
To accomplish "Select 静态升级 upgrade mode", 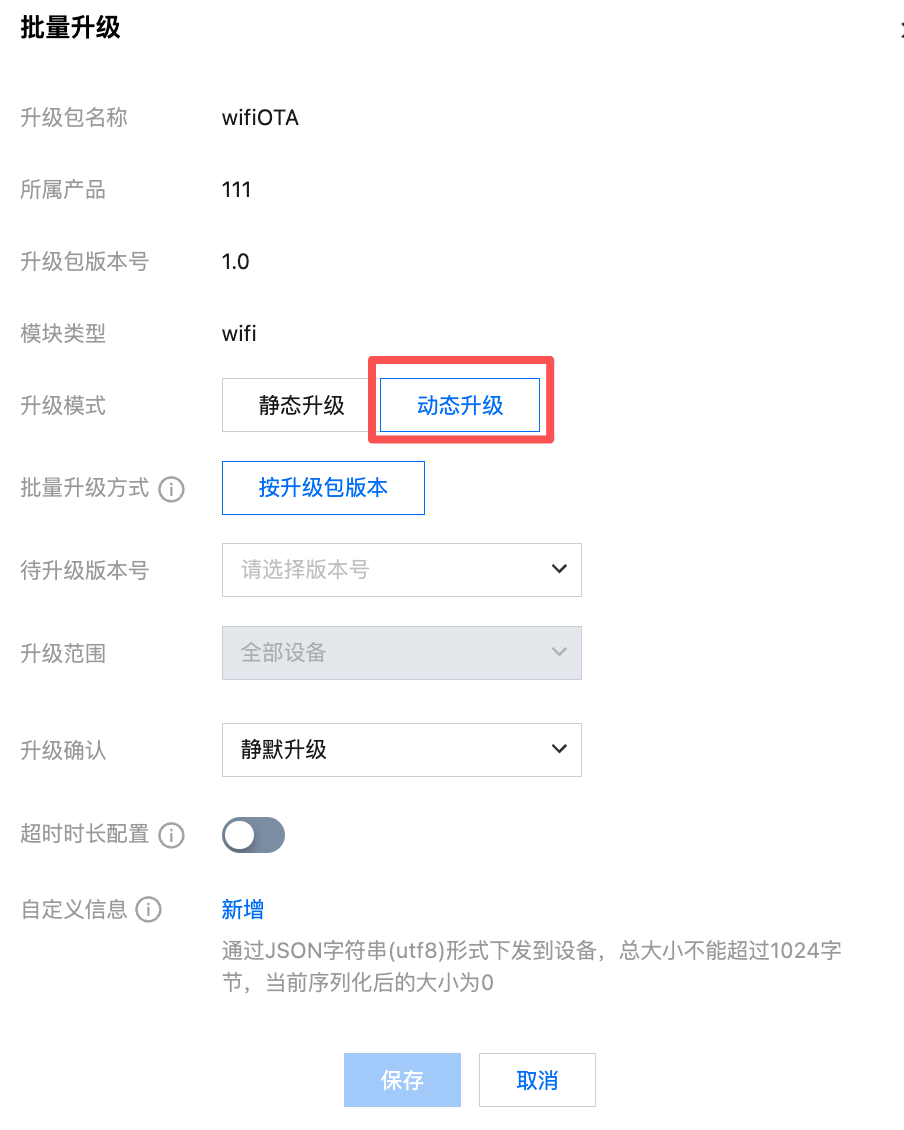I will coord(301,405).
